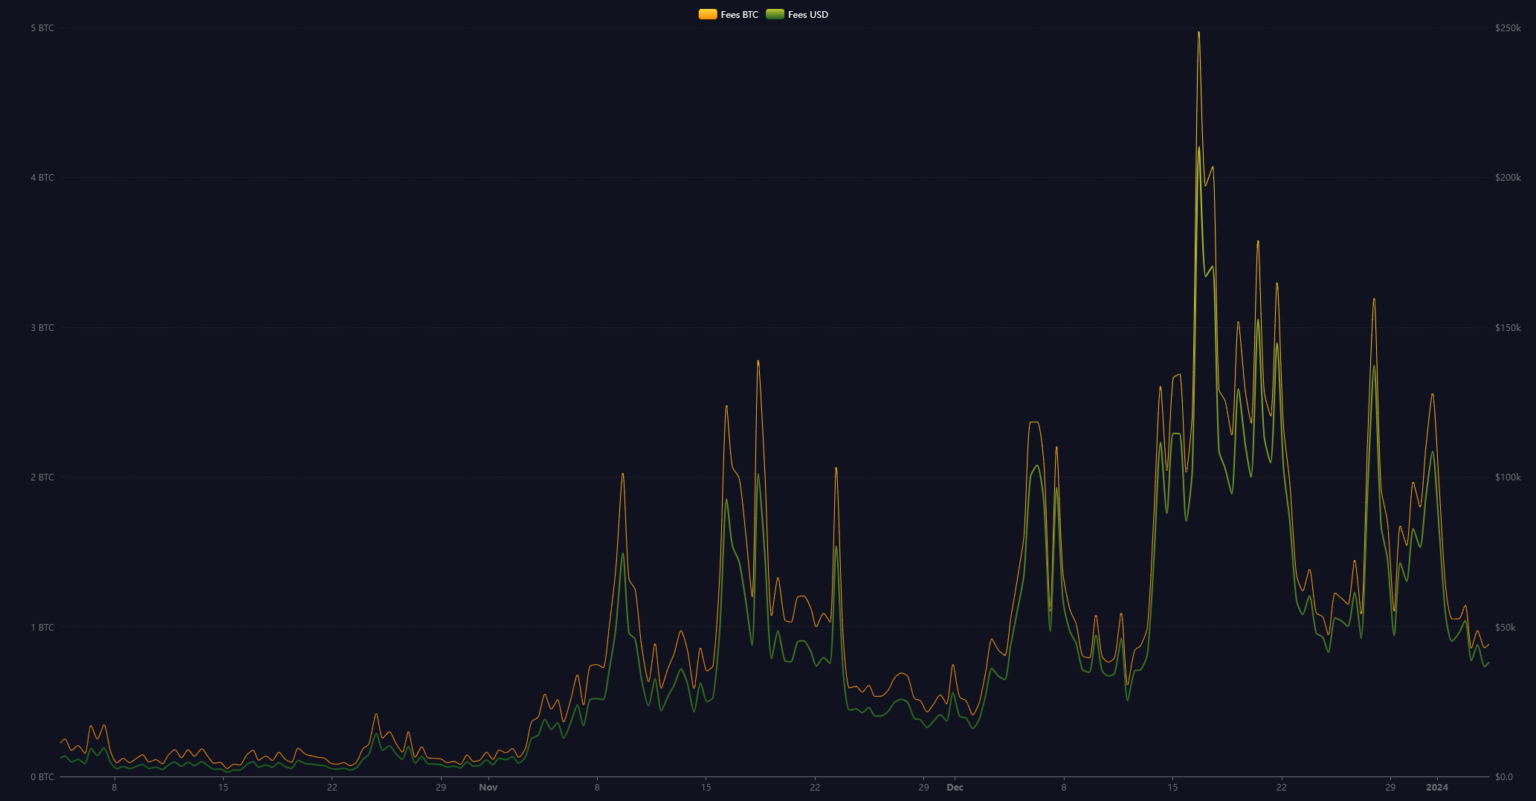1536x801 pixels.
Task: Click the $250k right axis label
Action: tap(1507, 28)
